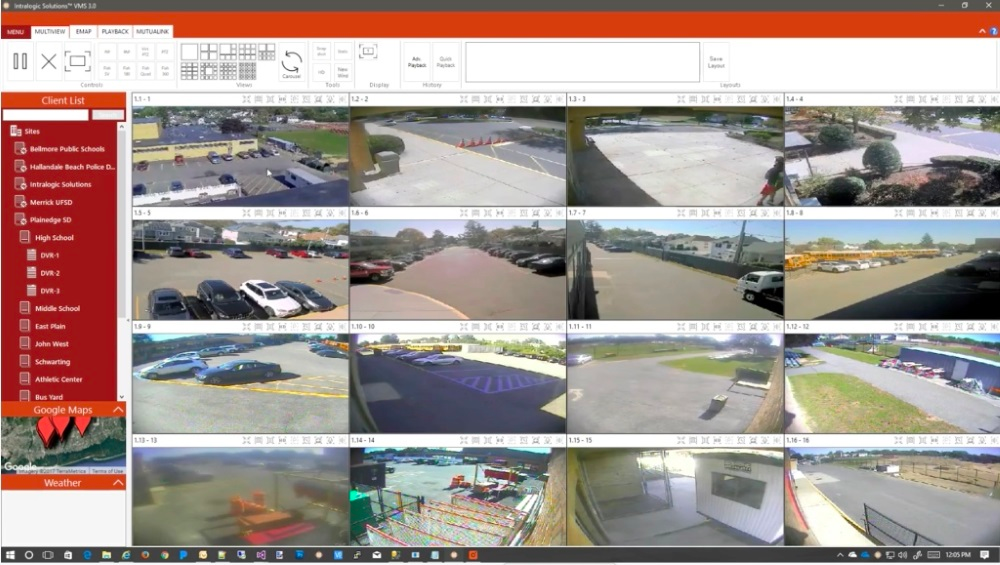Click the empty layouts box in ribbon

(x=582, y=62)
